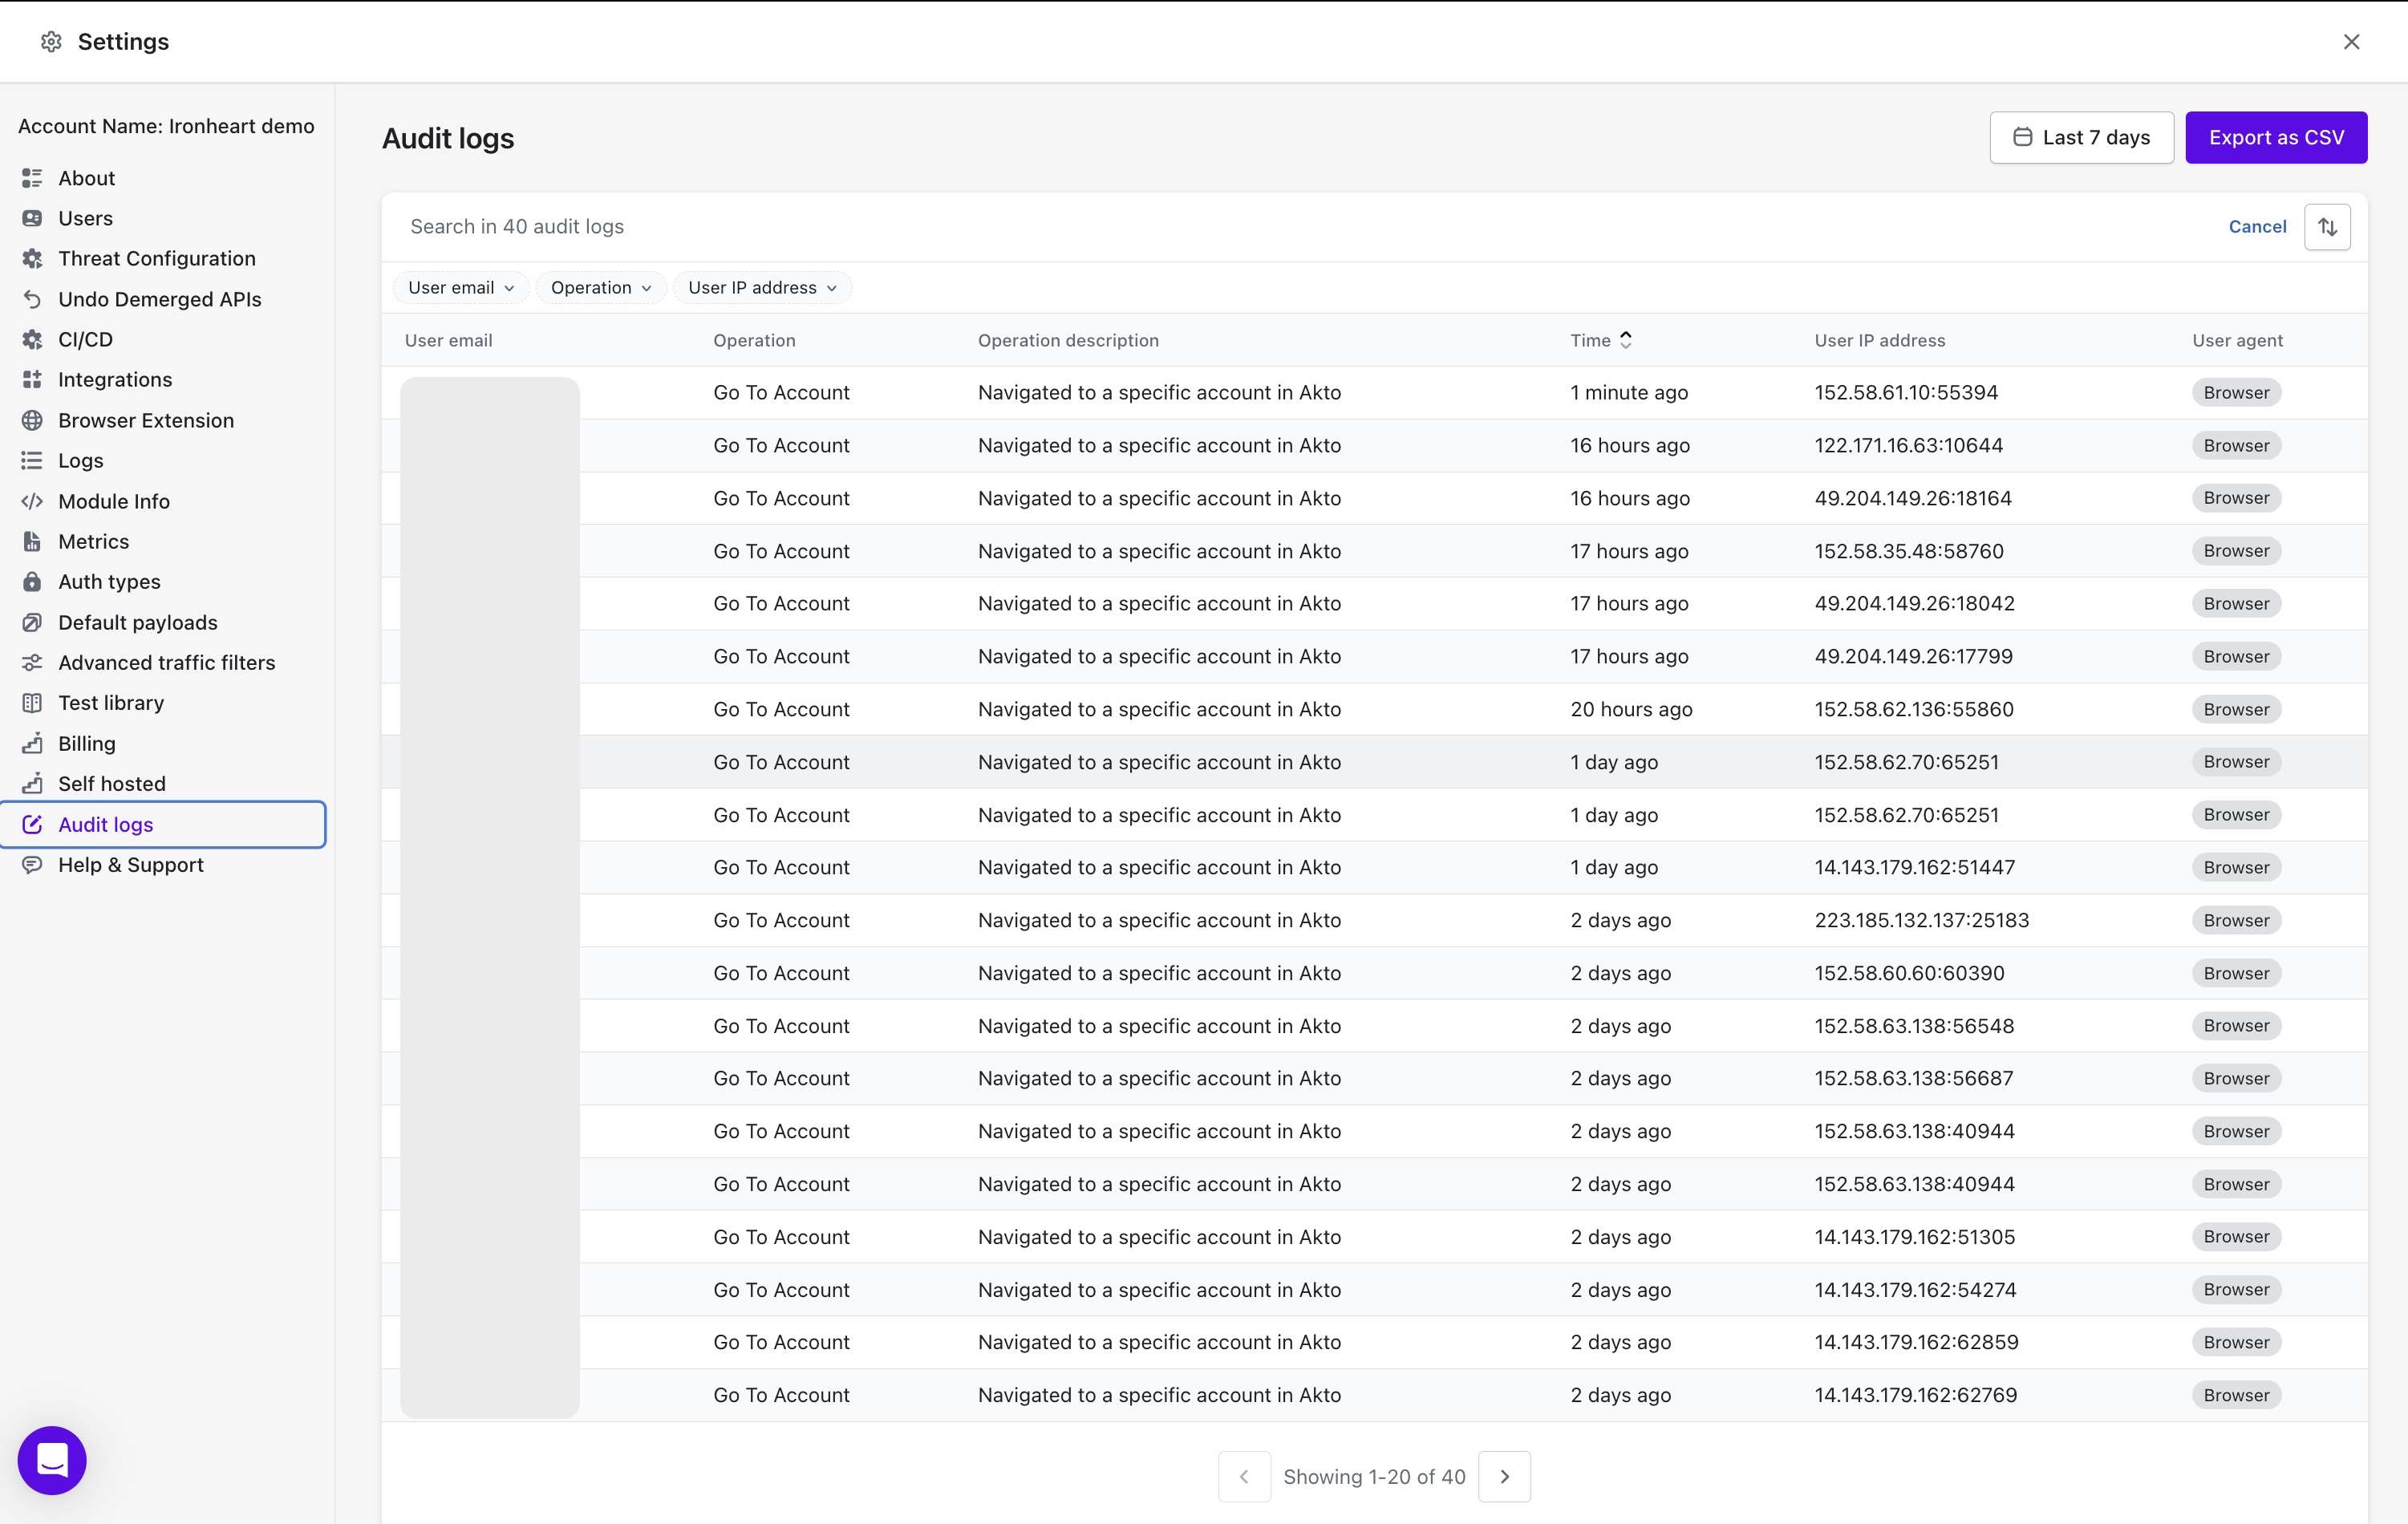Expand the User IP address filter
The image size is (2408, 1524).
click(761, 288)
